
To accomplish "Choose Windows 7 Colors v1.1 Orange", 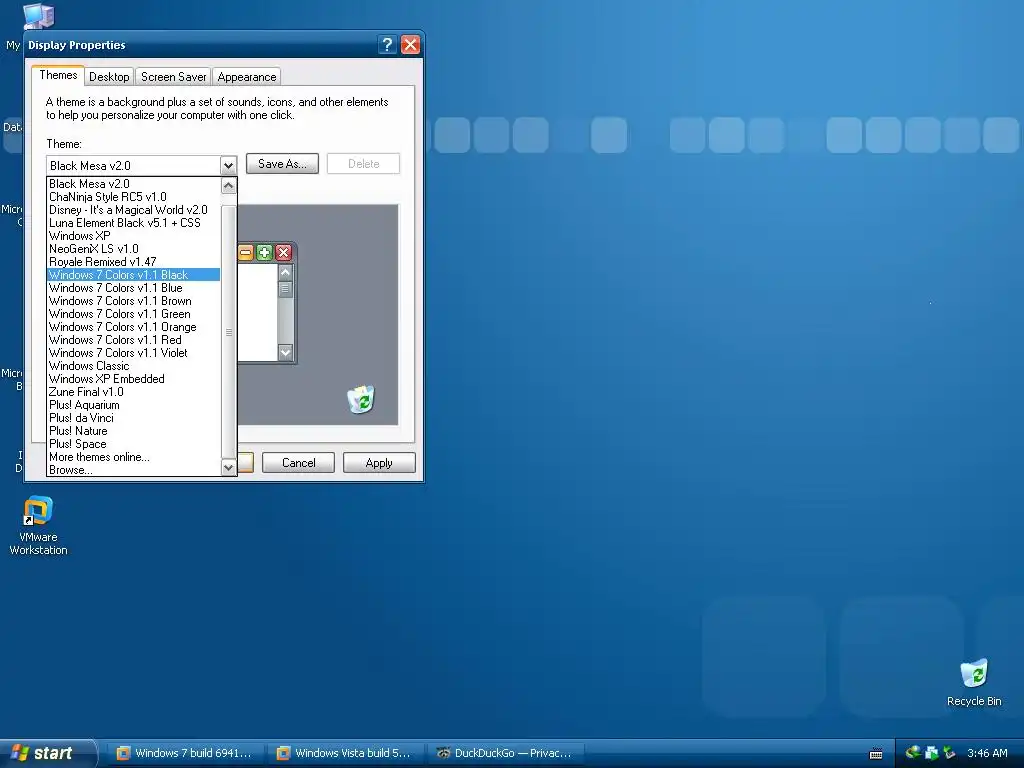I will coord(133,327).
